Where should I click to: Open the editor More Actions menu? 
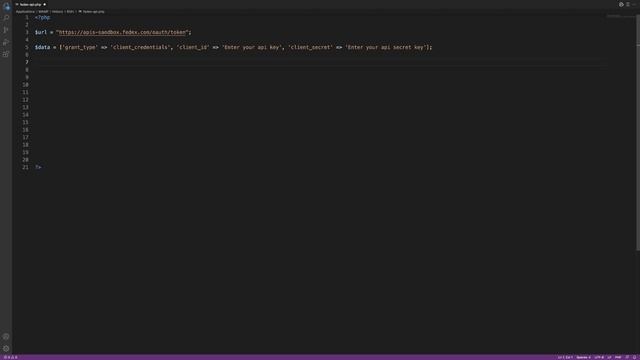click(634, 4)
